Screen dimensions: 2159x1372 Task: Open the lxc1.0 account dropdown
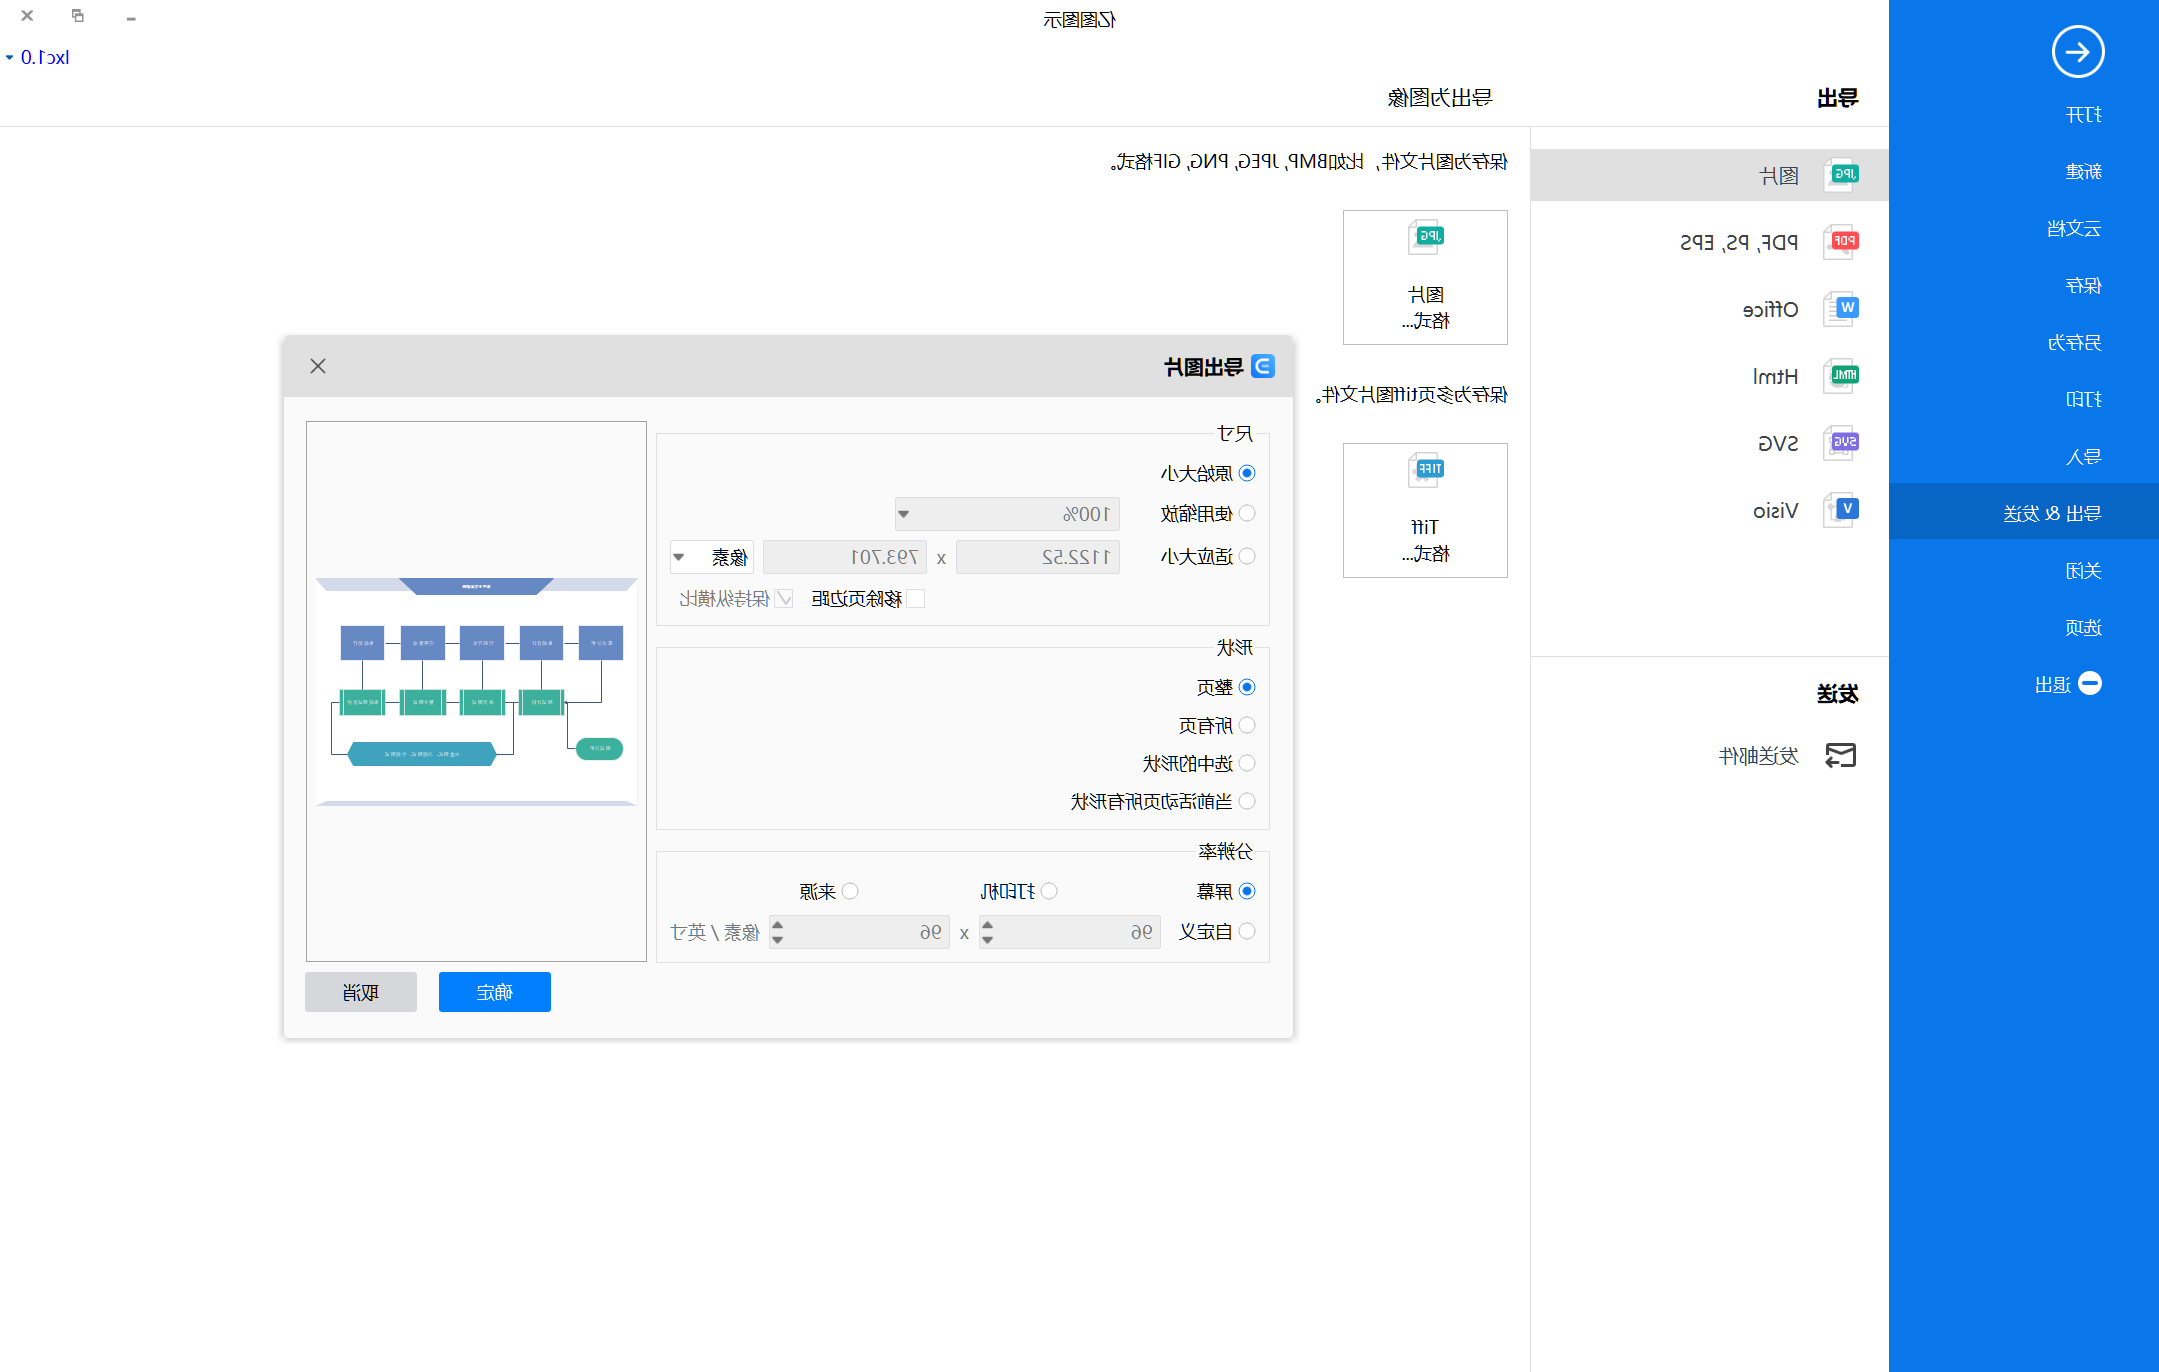click(x=38, y=57)
